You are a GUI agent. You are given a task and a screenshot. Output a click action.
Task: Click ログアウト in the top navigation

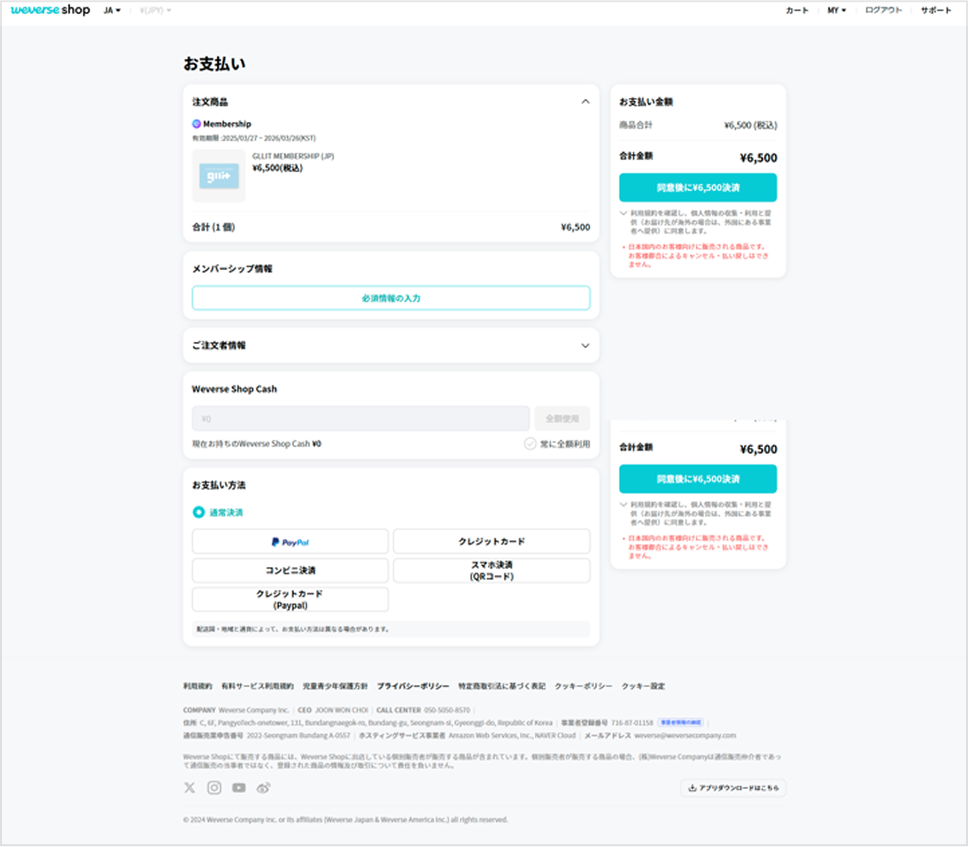click(883, 10)
